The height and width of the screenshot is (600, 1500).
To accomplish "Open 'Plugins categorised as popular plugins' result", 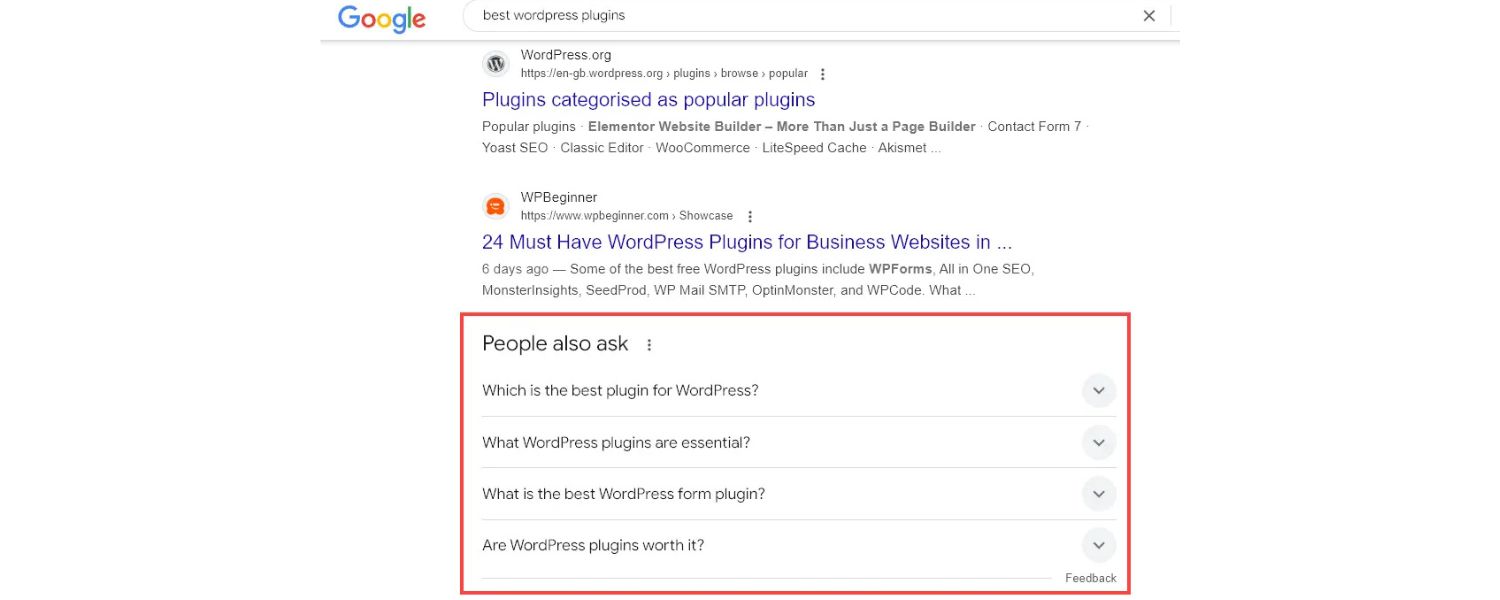I will [x=648, y=99].
